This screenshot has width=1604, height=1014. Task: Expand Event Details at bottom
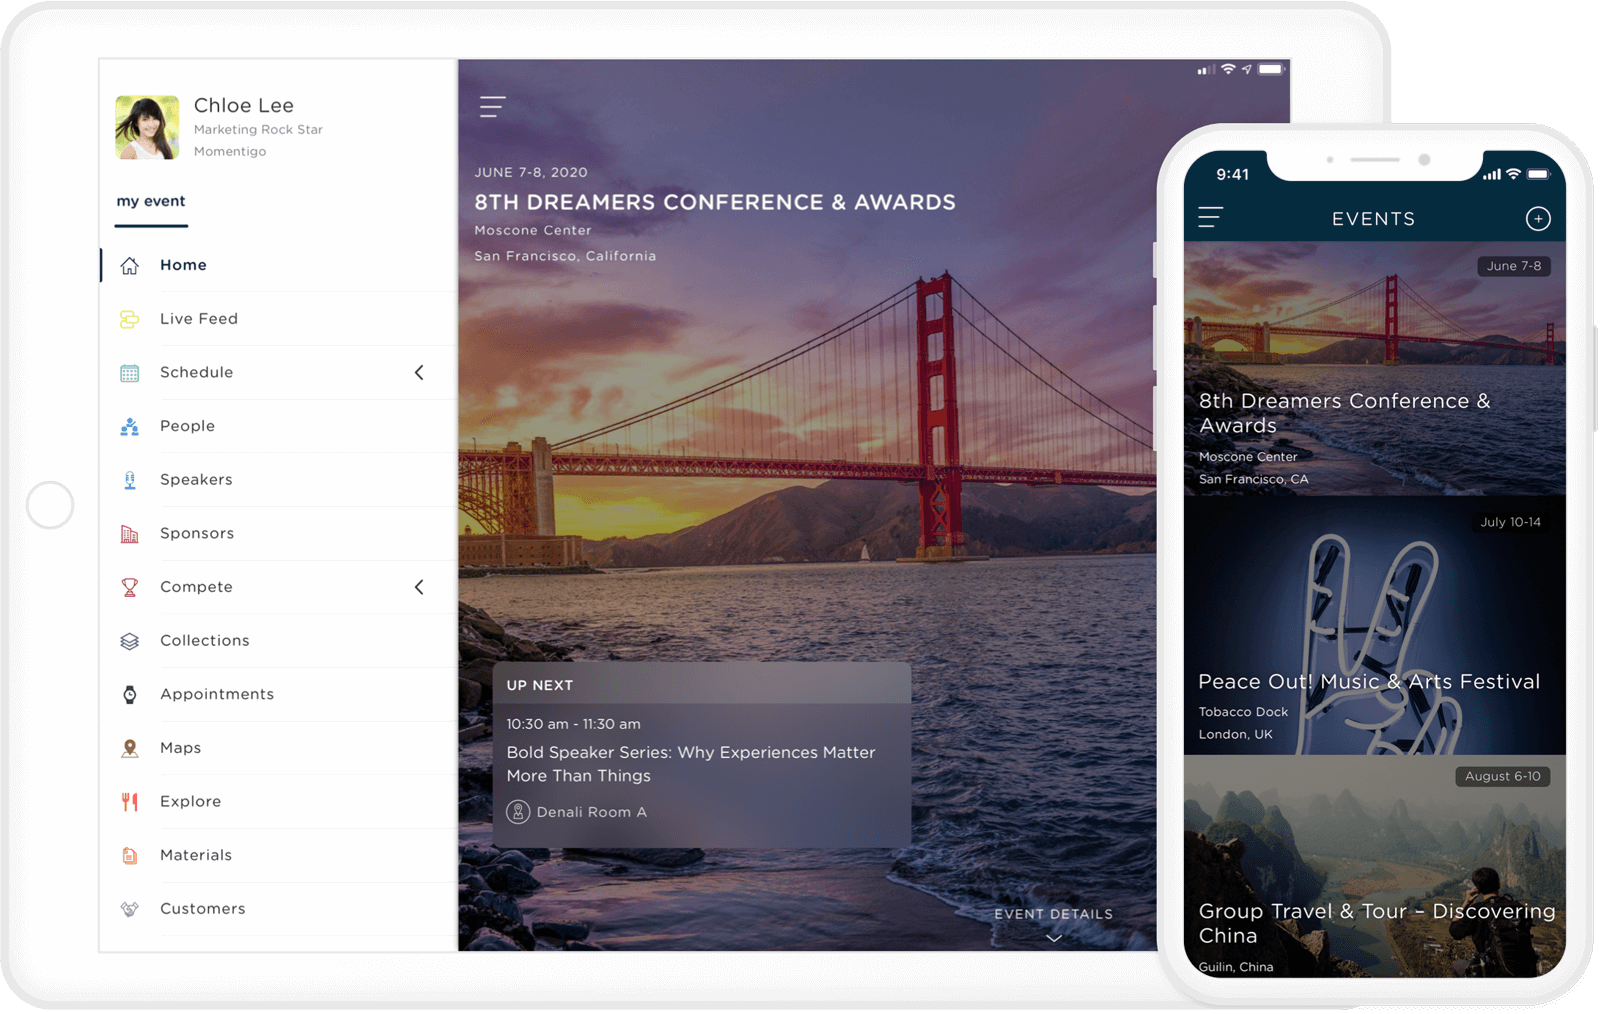1053,924
